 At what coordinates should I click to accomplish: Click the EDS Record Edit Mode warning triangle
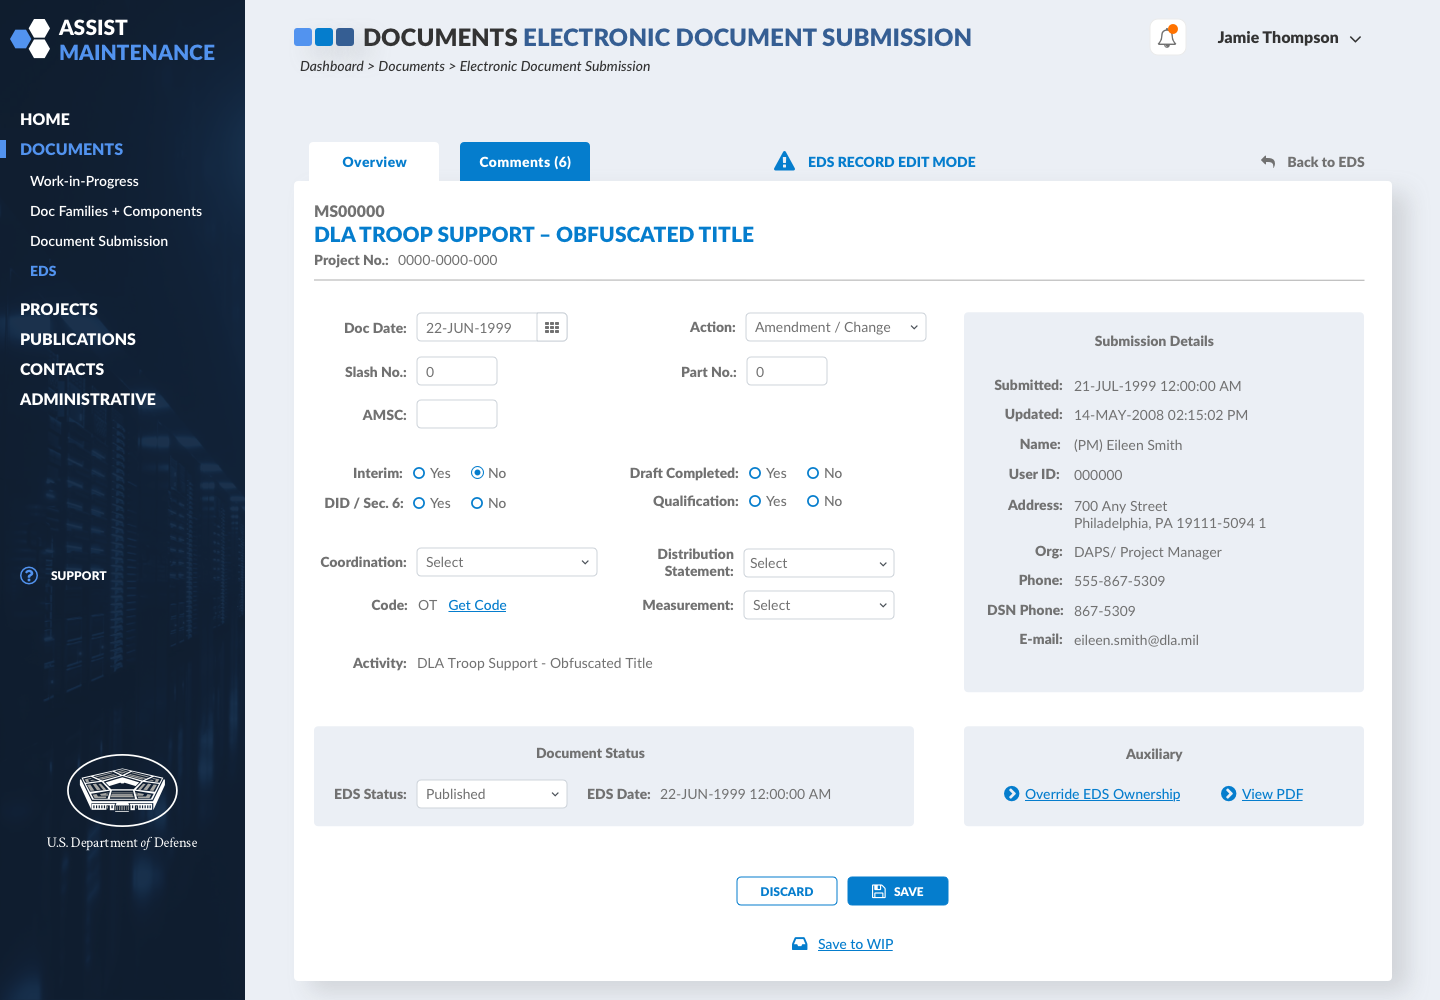[785, 161]
